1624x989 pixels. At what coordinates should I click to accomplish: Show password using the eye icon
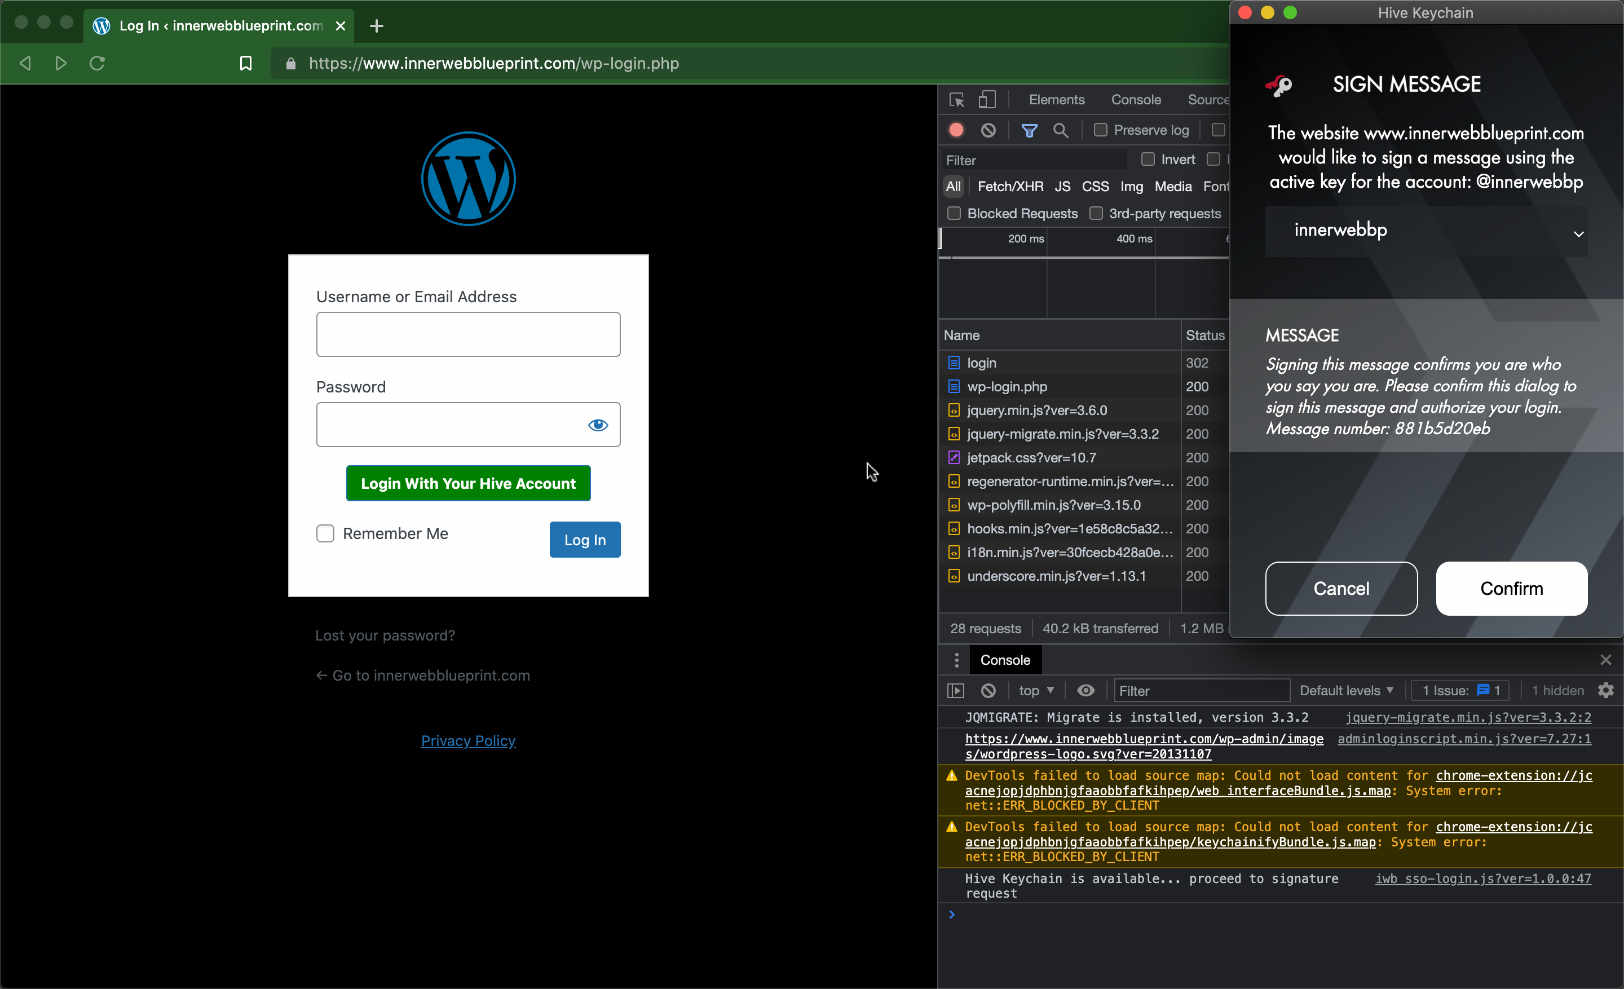[x=598, y=425]
